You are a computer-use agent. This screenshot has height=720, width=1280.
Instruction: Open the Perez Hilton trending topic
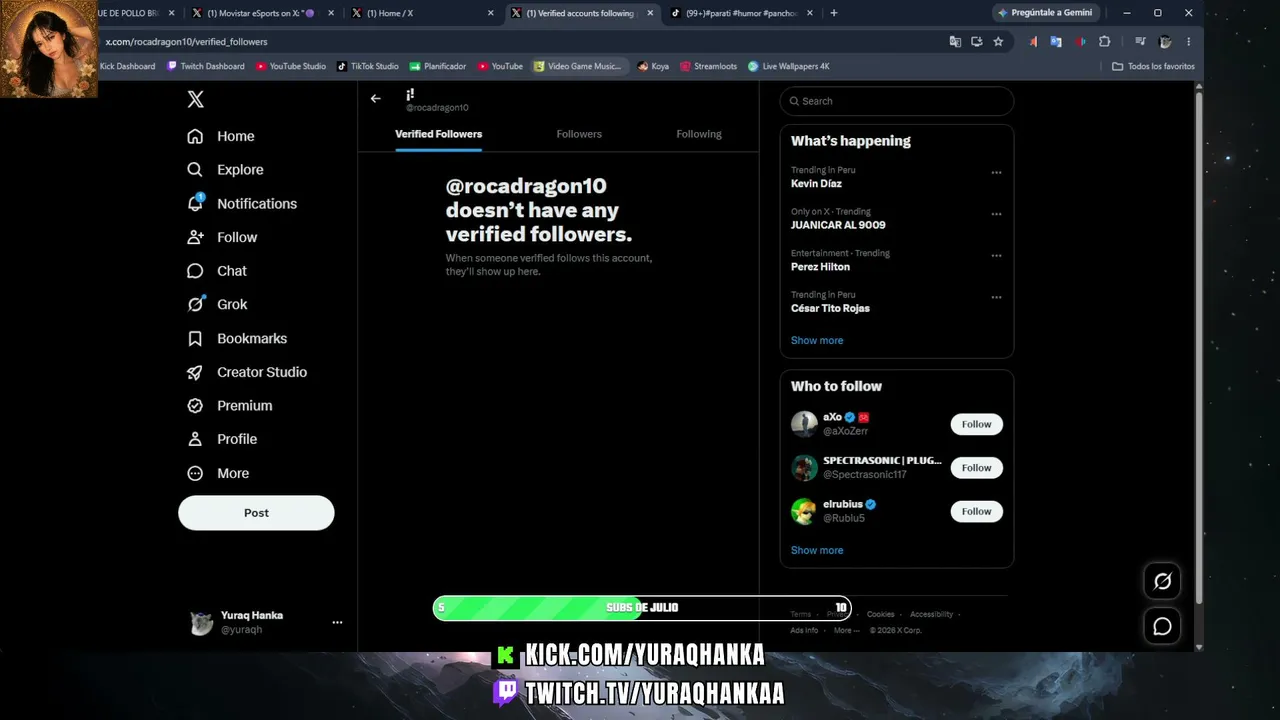click(820, 267)
